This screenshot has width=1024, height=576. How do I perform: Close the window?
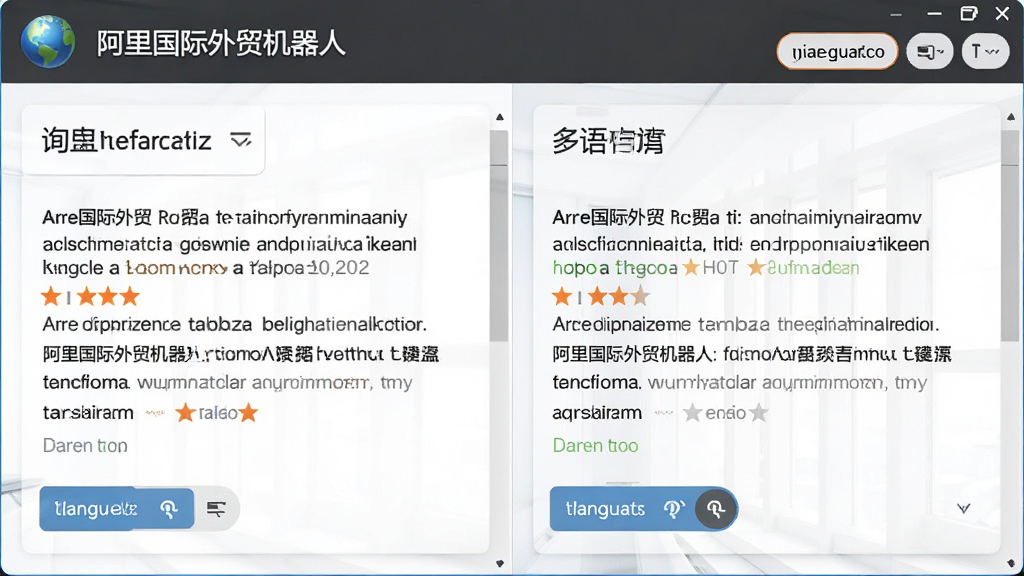click(x=1002, y=14)
